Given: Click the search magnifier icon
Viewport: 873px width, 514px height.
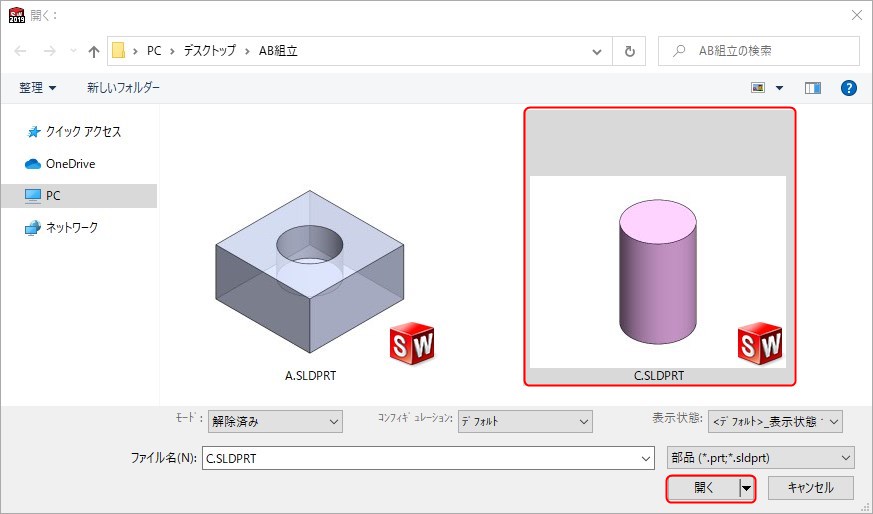Looking at the screenshot, I should tap(680, 51).
